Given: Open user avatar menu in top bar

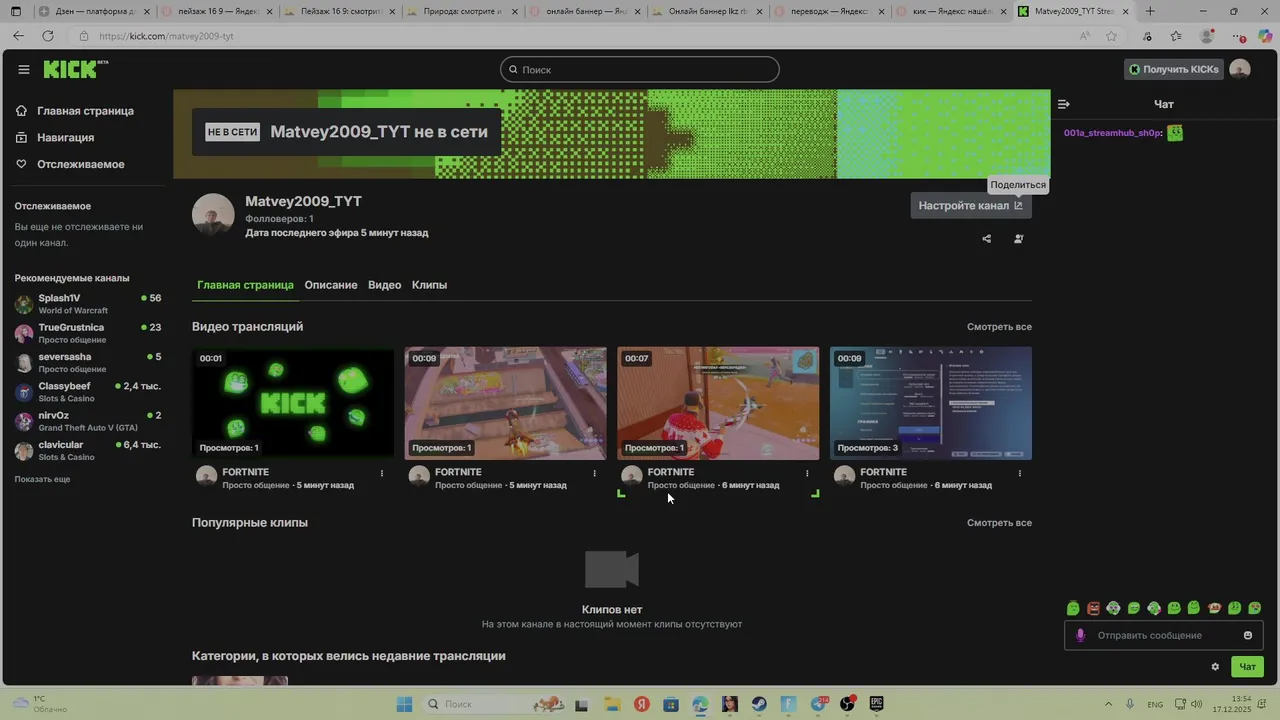Looking at the screenshot, I should pos(1240,69).
